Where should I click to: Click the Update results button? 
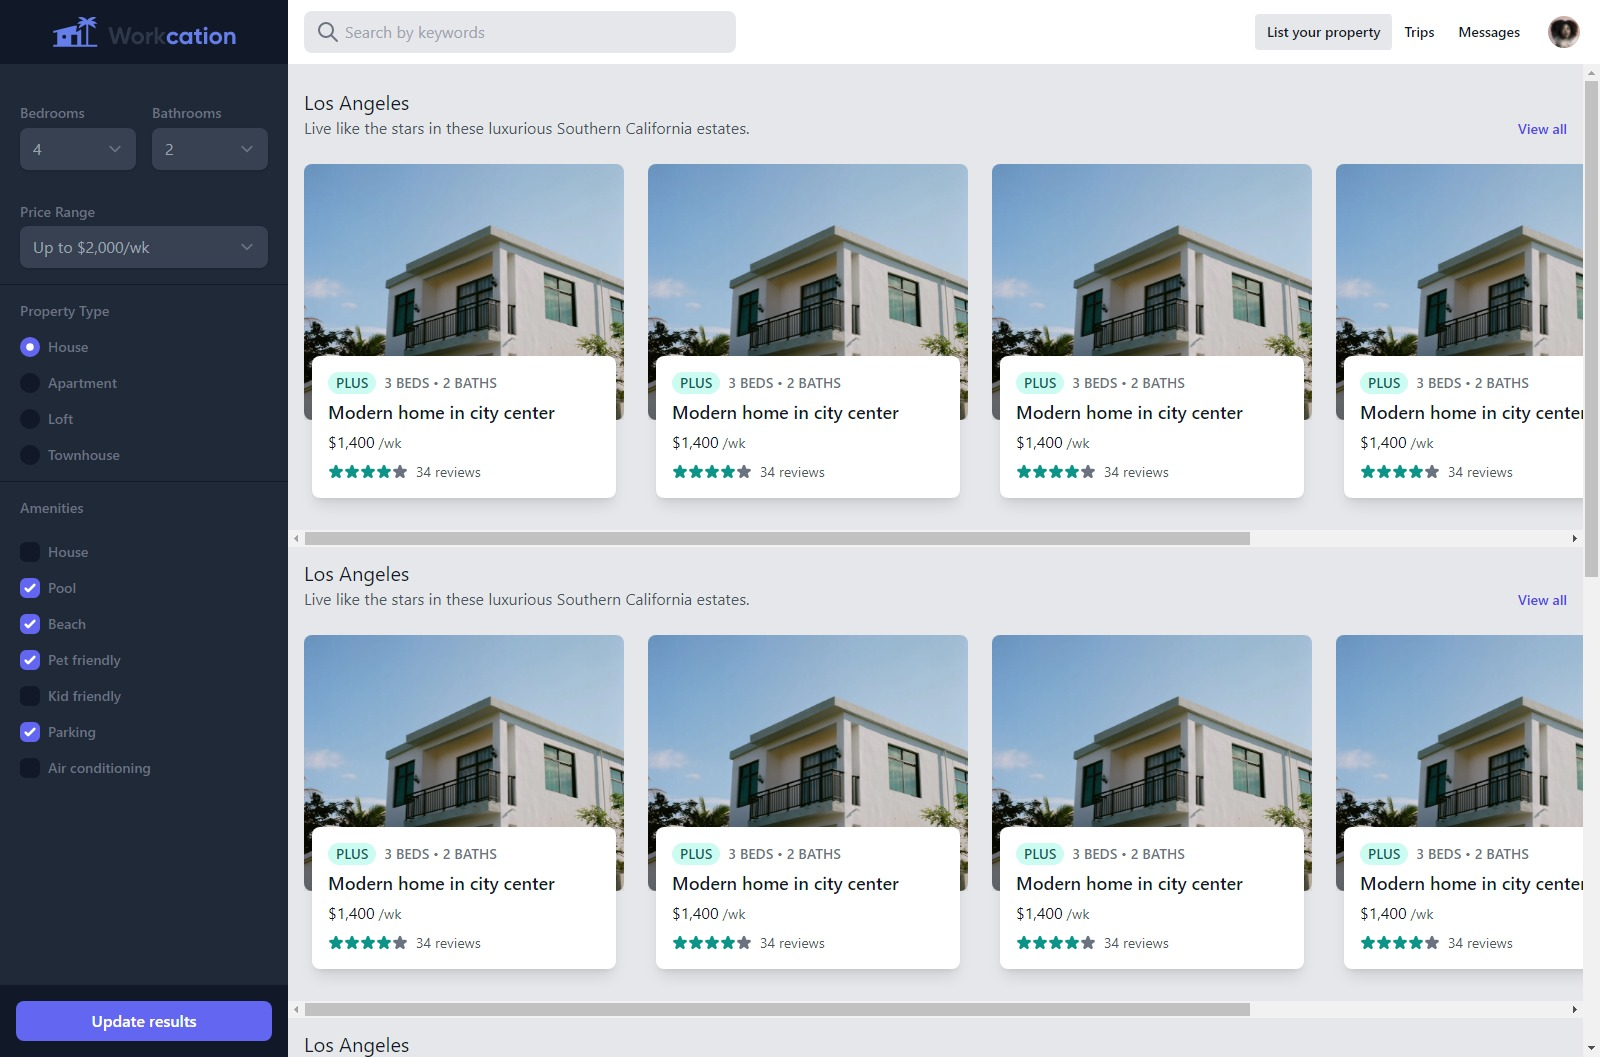(x=144, y=1021)
